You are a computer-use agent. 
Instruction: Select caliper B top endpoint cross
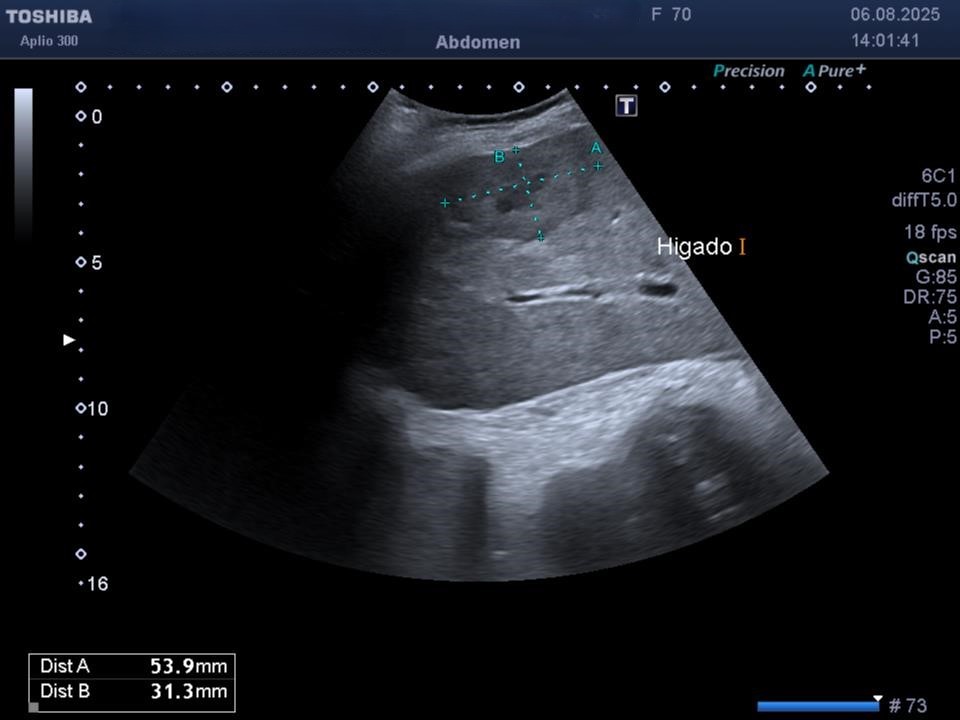click(x=516, y=150)
